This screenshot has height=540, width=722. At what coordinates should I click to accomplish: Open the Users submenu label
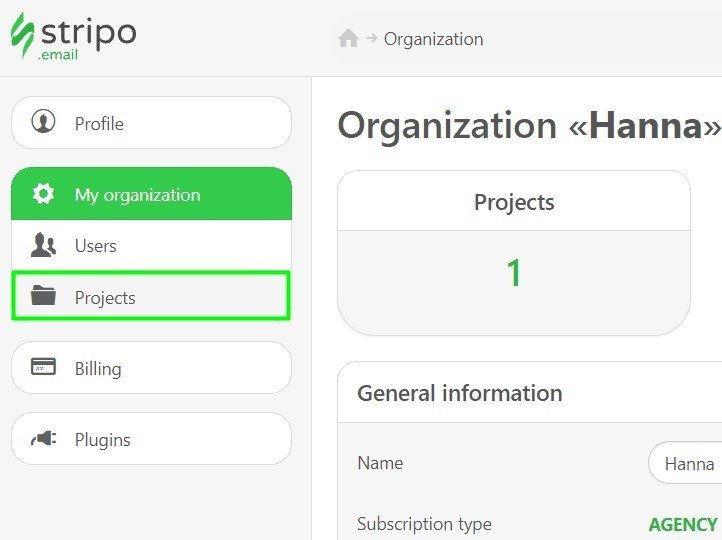click(x=96, y=246)
